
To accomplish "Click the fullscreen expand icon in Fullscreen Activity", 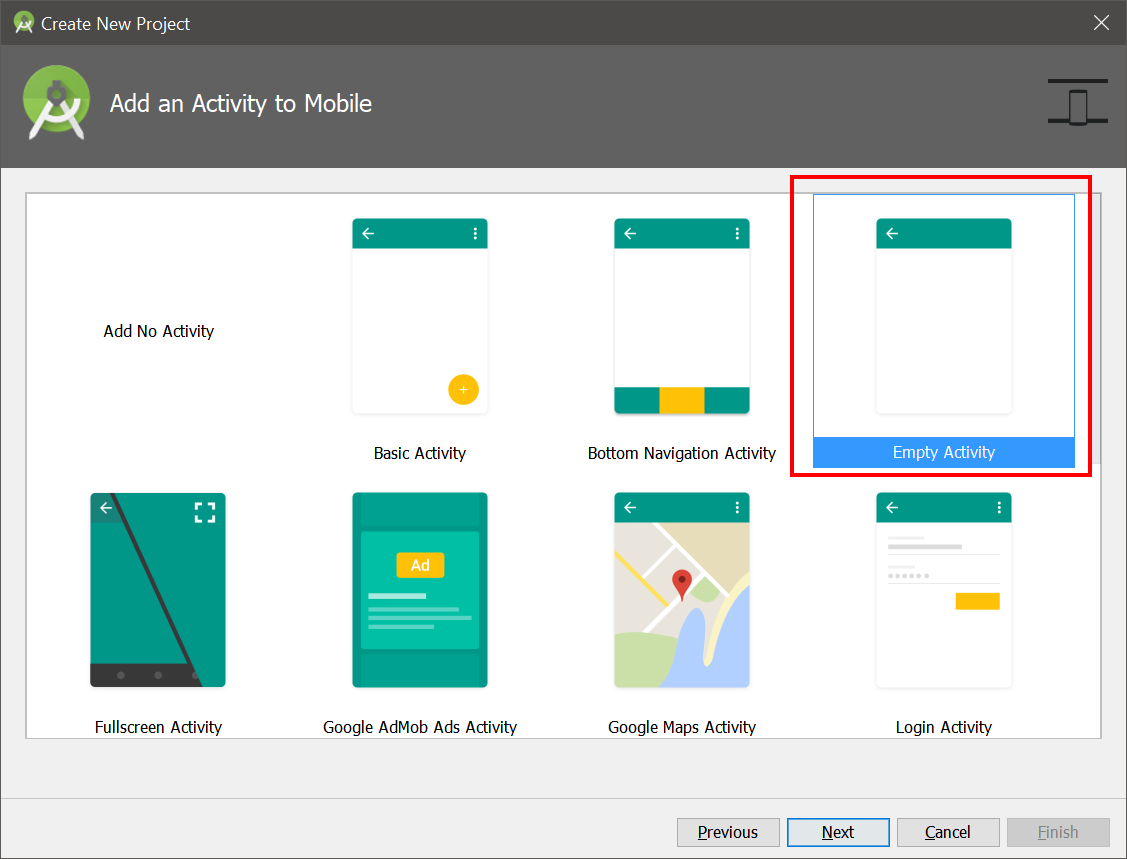I will click(x=205, y=512).
